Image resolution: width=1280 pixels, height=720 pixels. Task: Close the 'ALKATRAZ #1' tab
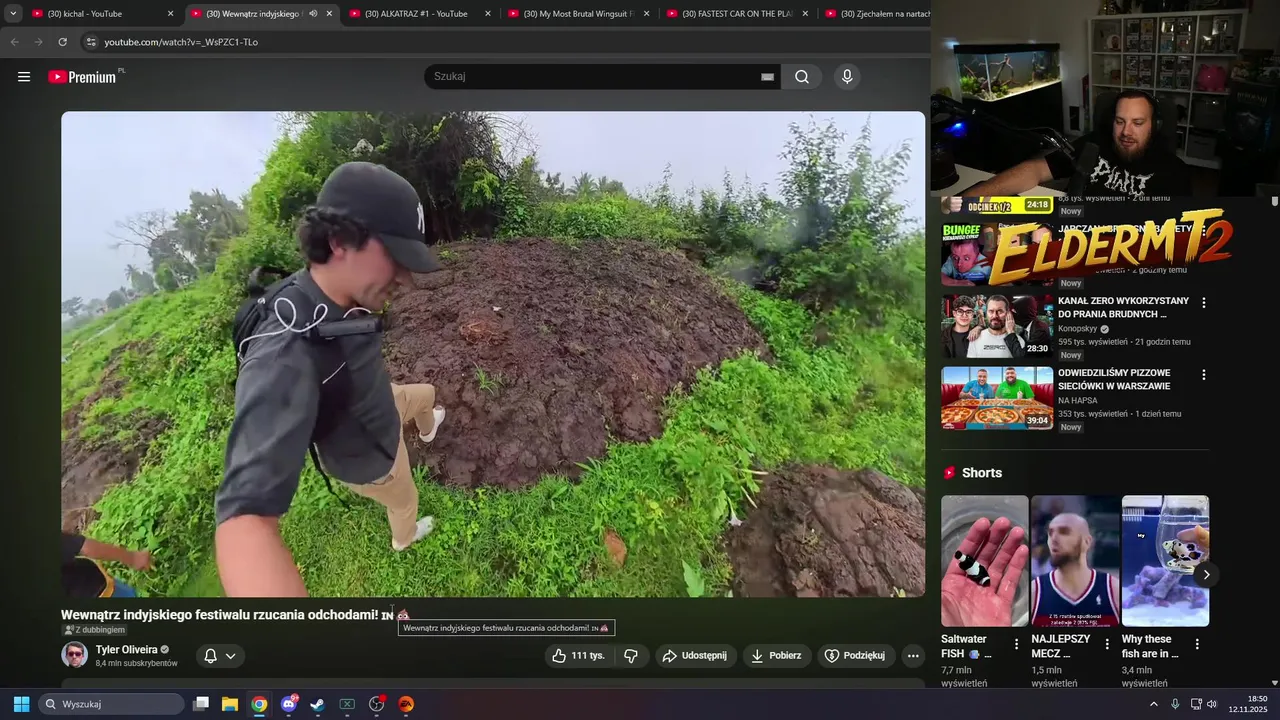(x=487, y=14)
